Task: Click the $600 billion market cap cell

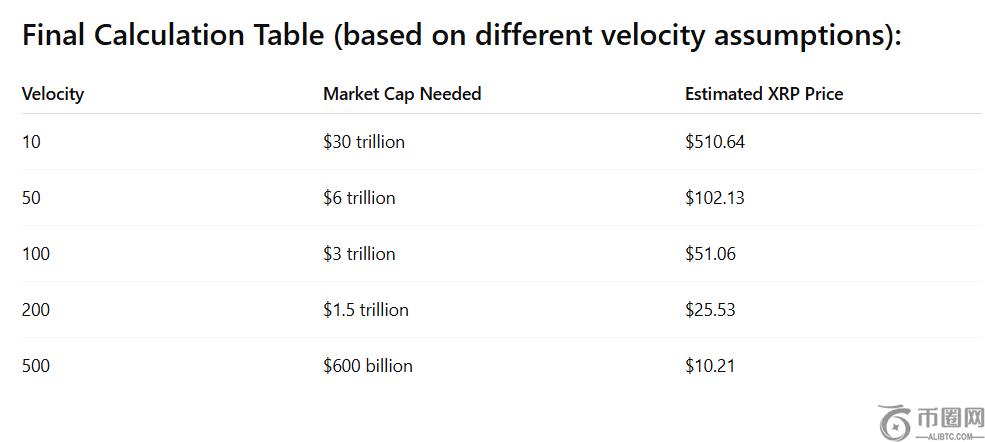Action: pos(368,366)
